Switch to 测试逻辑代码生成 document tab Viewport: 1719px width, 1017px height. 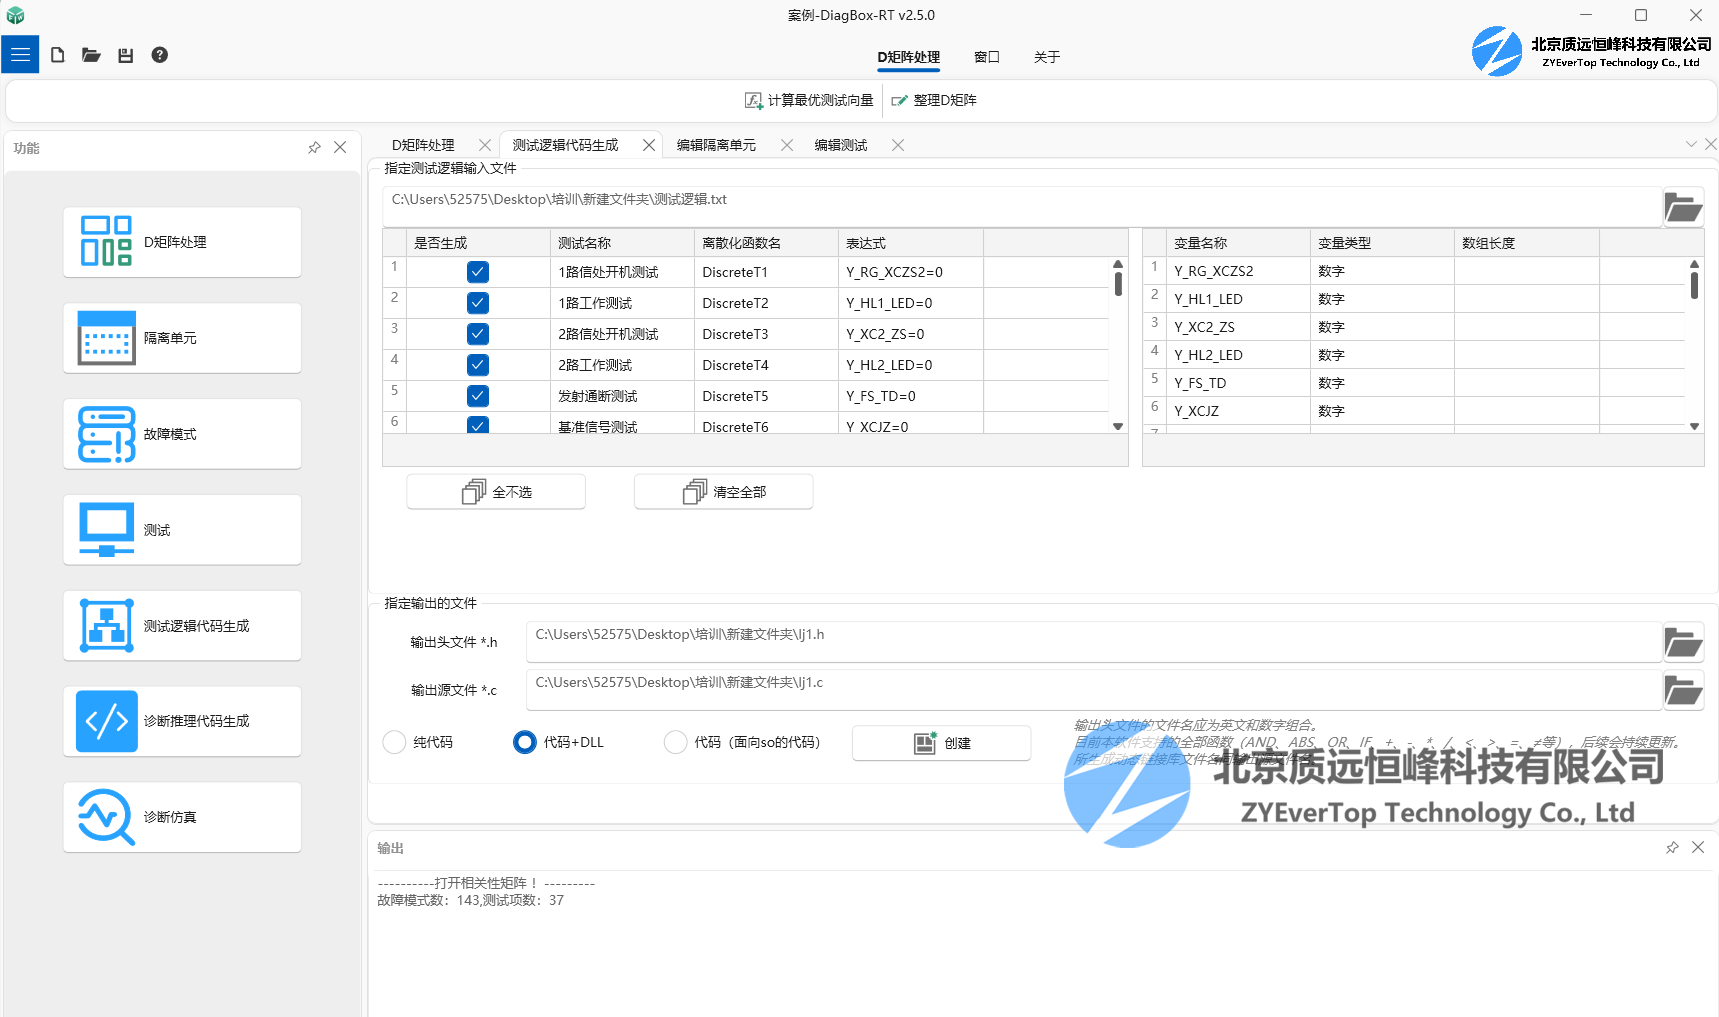pos(566,145)
